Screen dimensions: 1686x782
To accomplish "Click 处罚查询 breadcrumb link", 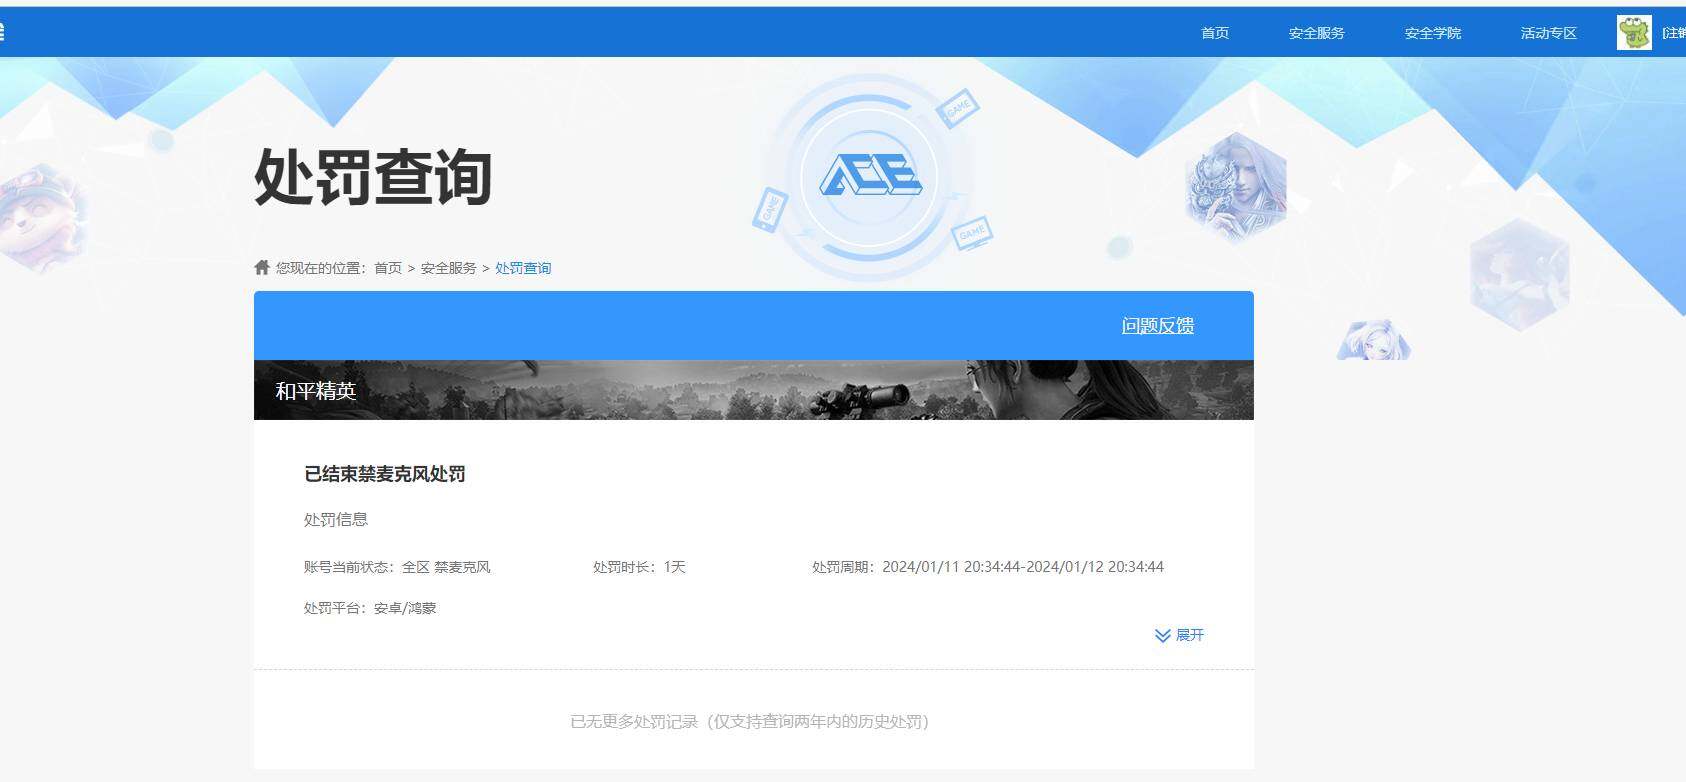I will tap(523, 268).
